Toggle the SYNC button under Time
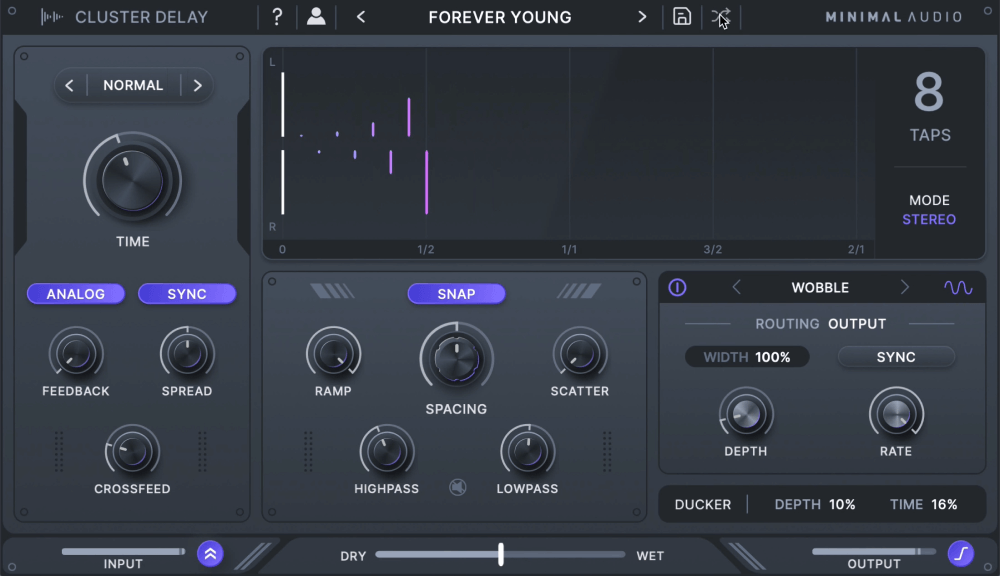This screenshot has width=1000, height=576. (x=187, y=294)
